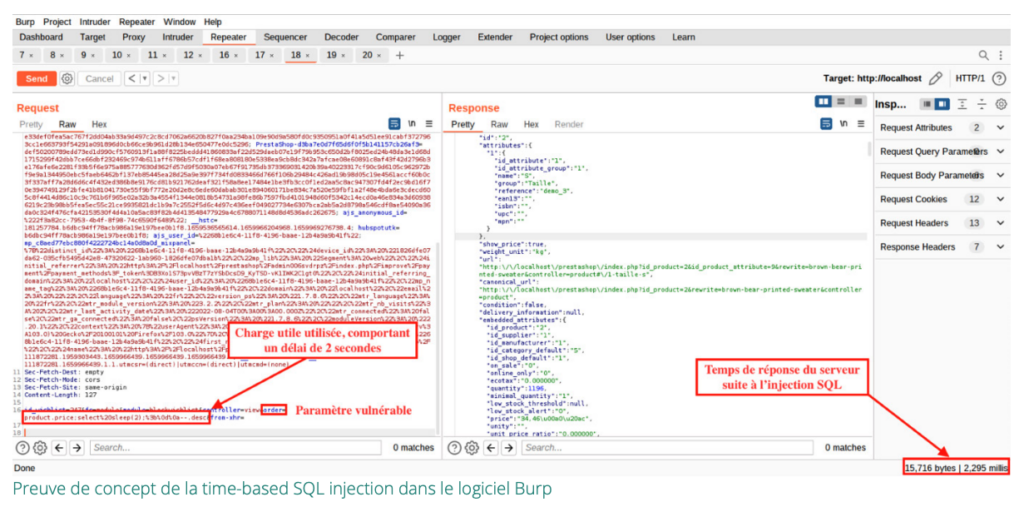The height and width of the screenshot is (507, 1024).
Task: Open send options gear next to Send
Action: click(67, 78)
